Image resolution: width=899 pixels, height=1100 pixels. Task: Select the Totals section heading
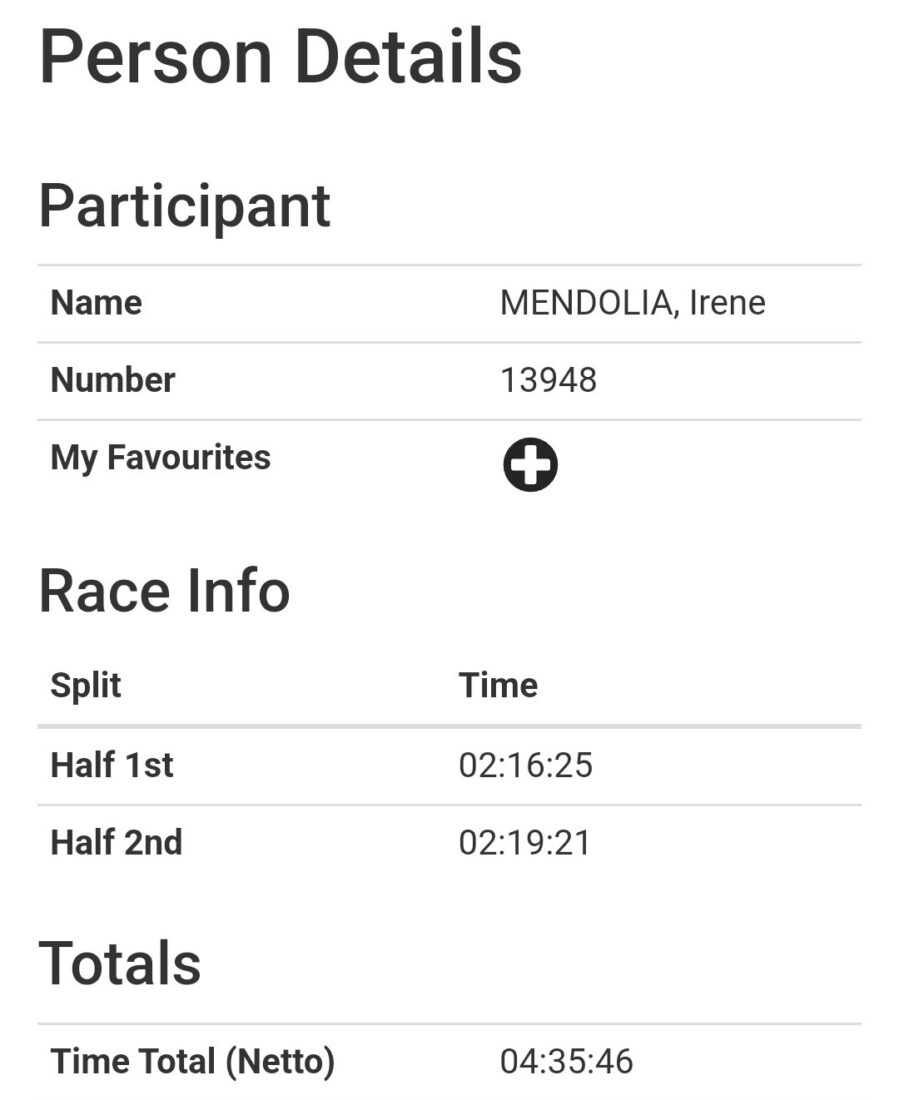click(120, 963)
